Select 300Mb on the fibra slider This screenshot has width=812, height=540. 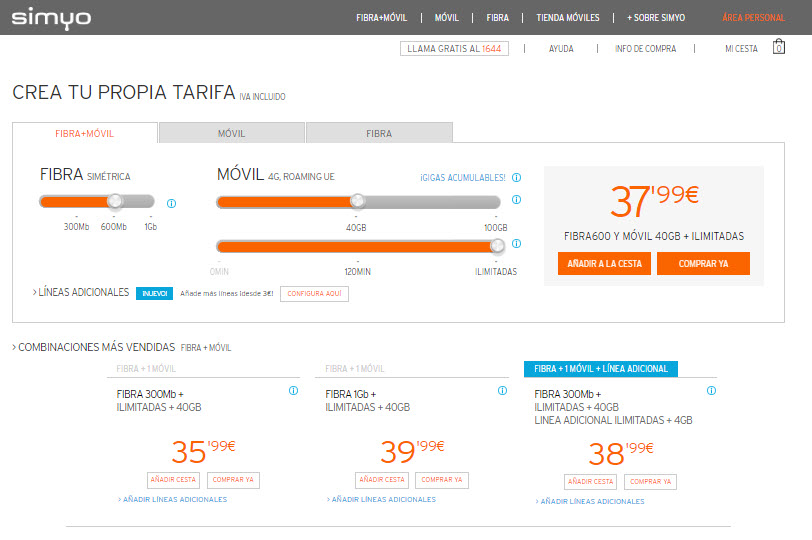coord(77,227)
